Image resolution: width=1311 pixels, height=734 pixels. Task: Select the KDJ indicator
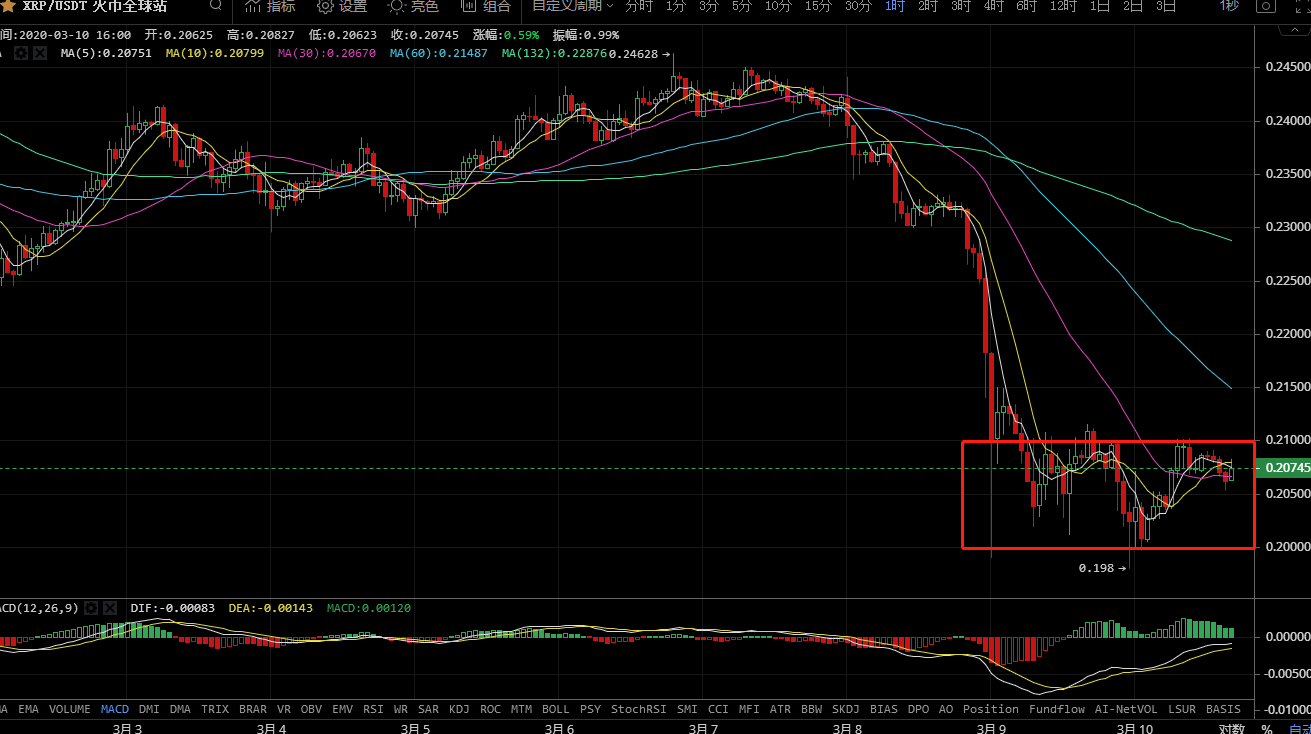click(459, 709)
